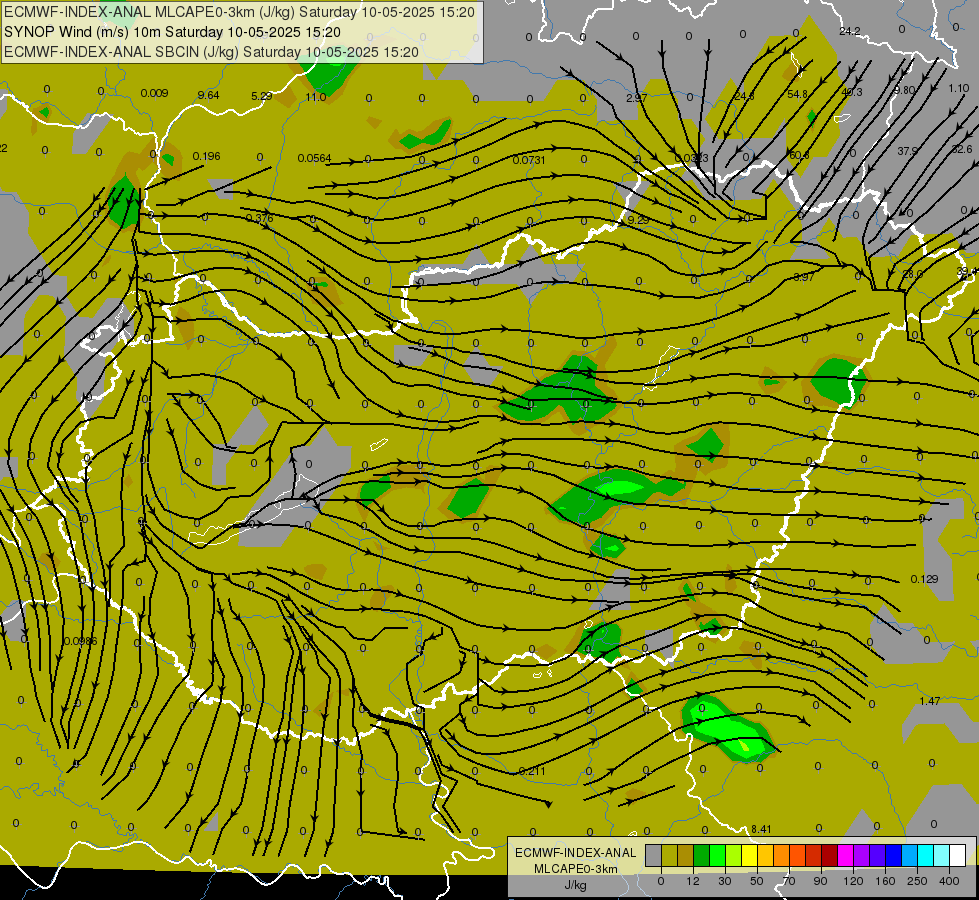The height and width of the screenshot is (900, 979).
Task: Click the map value 2.97
Action: [636, 98]
